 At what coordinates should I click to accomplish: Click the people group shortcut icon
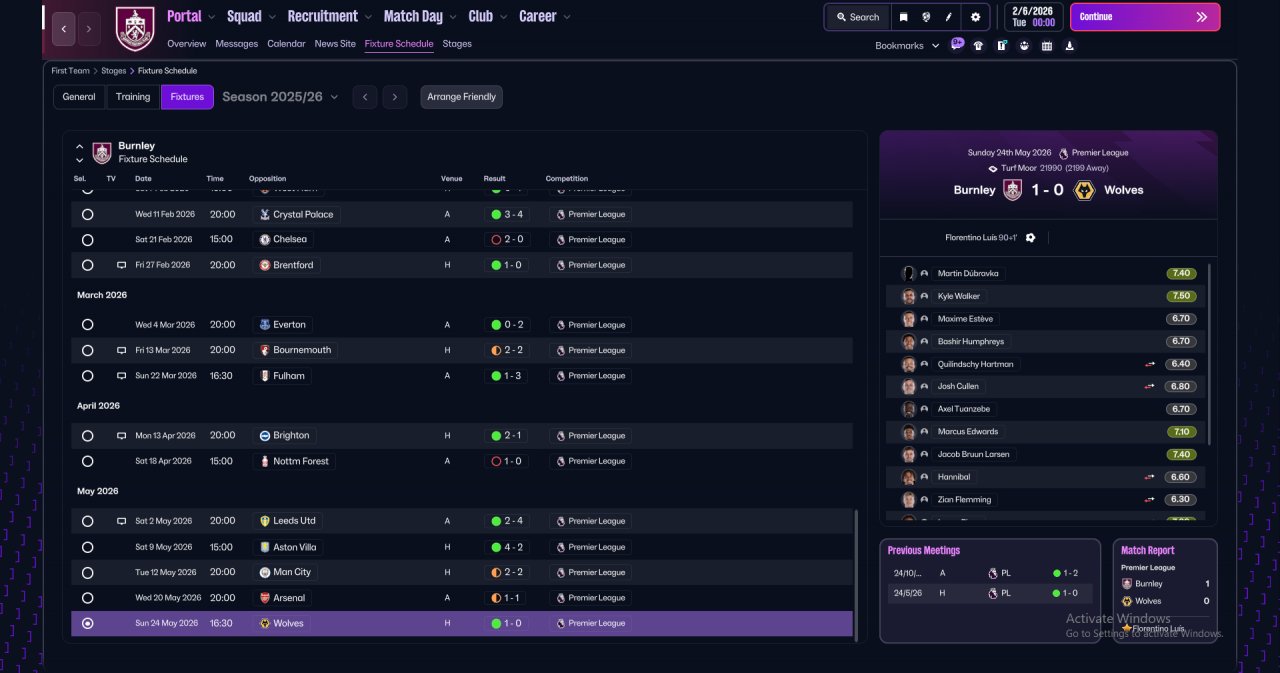pyautogui.click(x=1024, y=45)
